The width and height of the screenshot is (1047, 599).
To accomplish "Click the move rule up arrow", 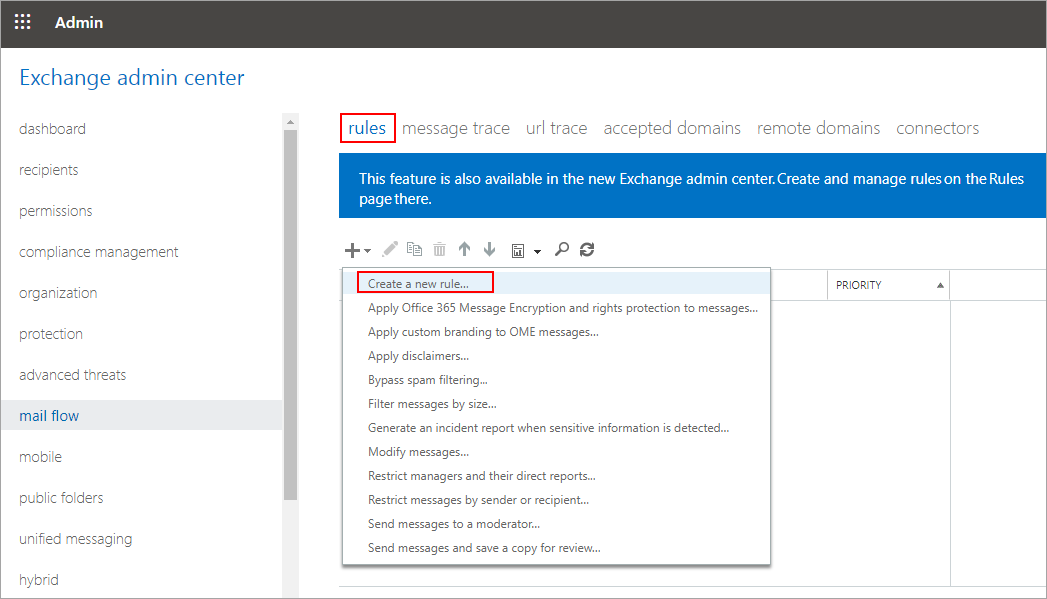I will (x=464, y=250).
